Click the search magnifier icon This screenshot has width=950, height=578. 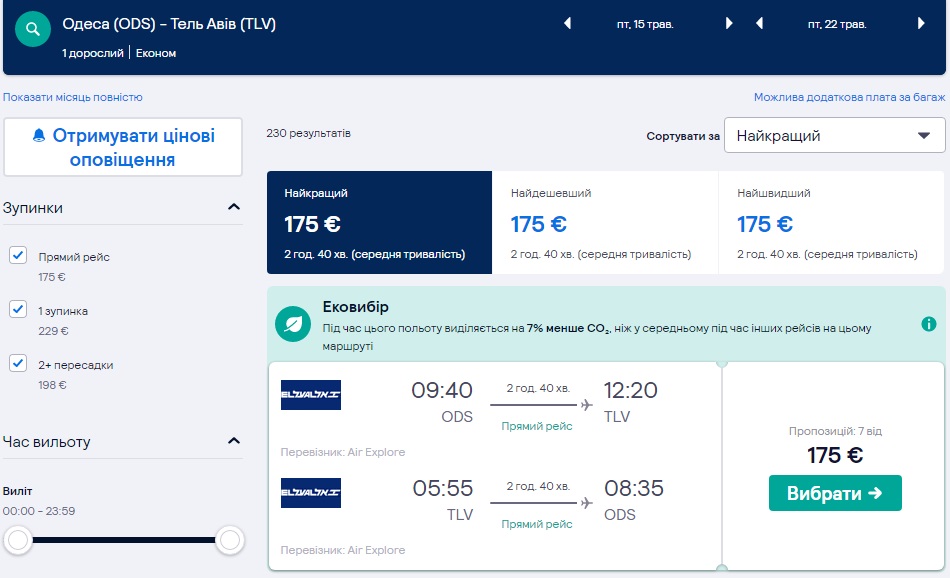(33, 30)
